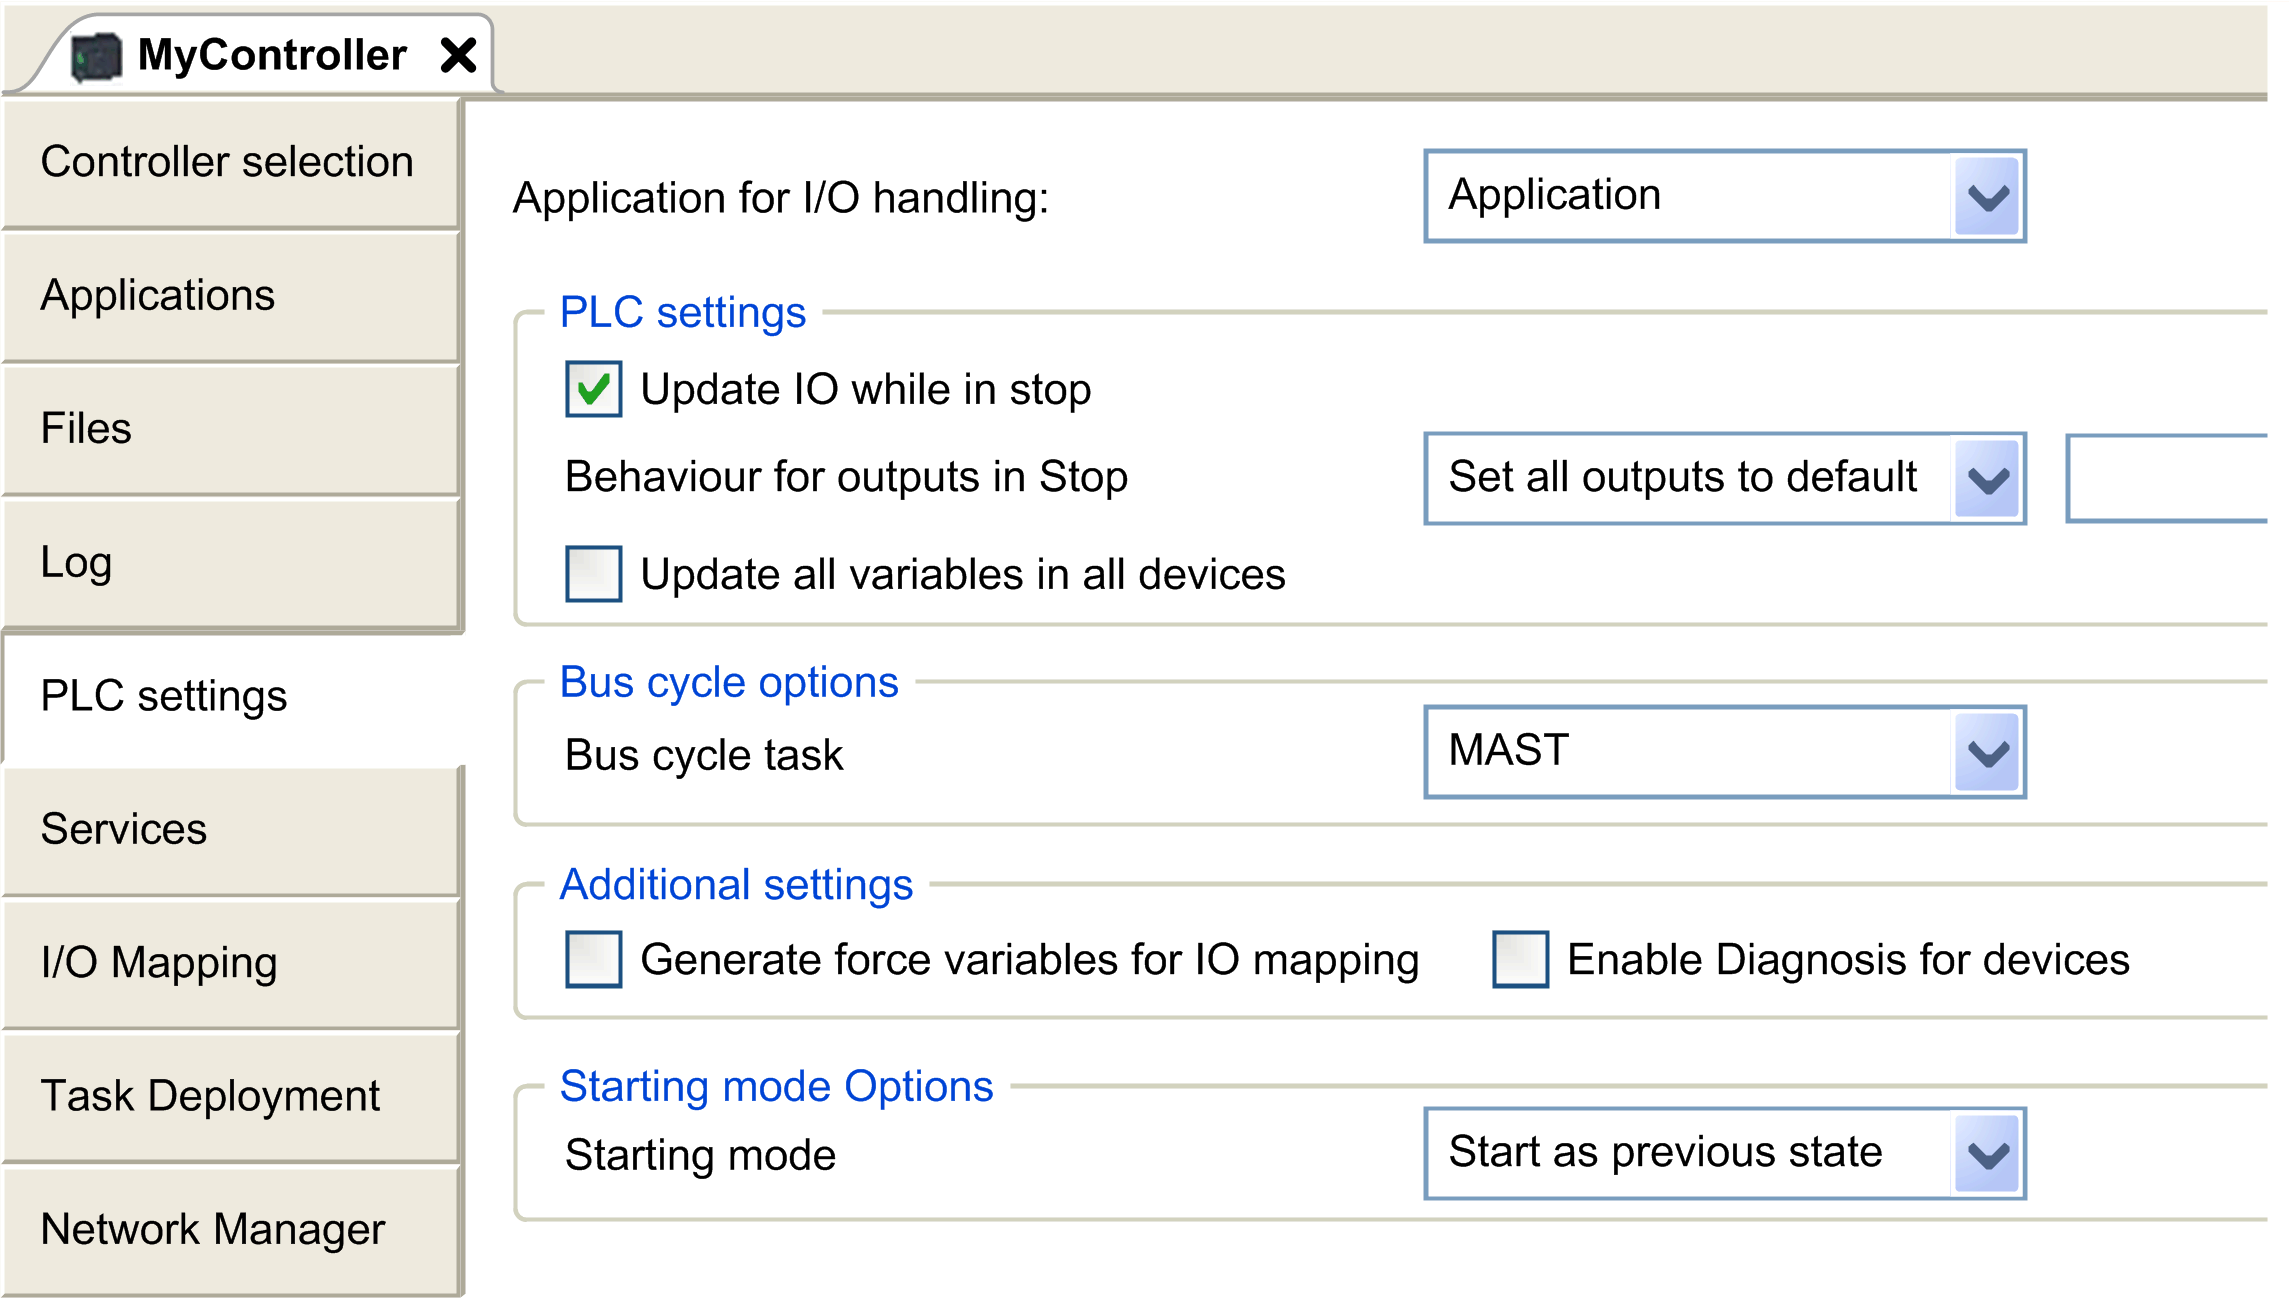Switch to Controller selection tab
2292x1298 pixels.
[228, 162]
